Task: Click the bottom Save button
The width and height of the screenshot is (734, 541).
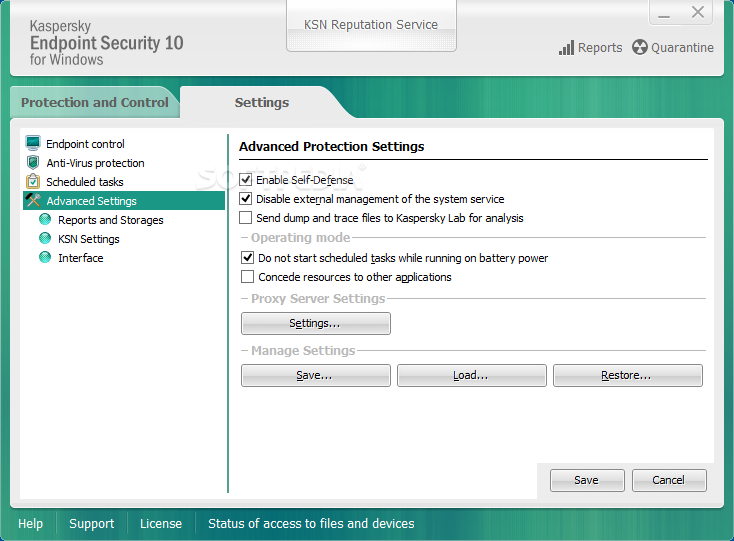Action: tap(587, 480)
